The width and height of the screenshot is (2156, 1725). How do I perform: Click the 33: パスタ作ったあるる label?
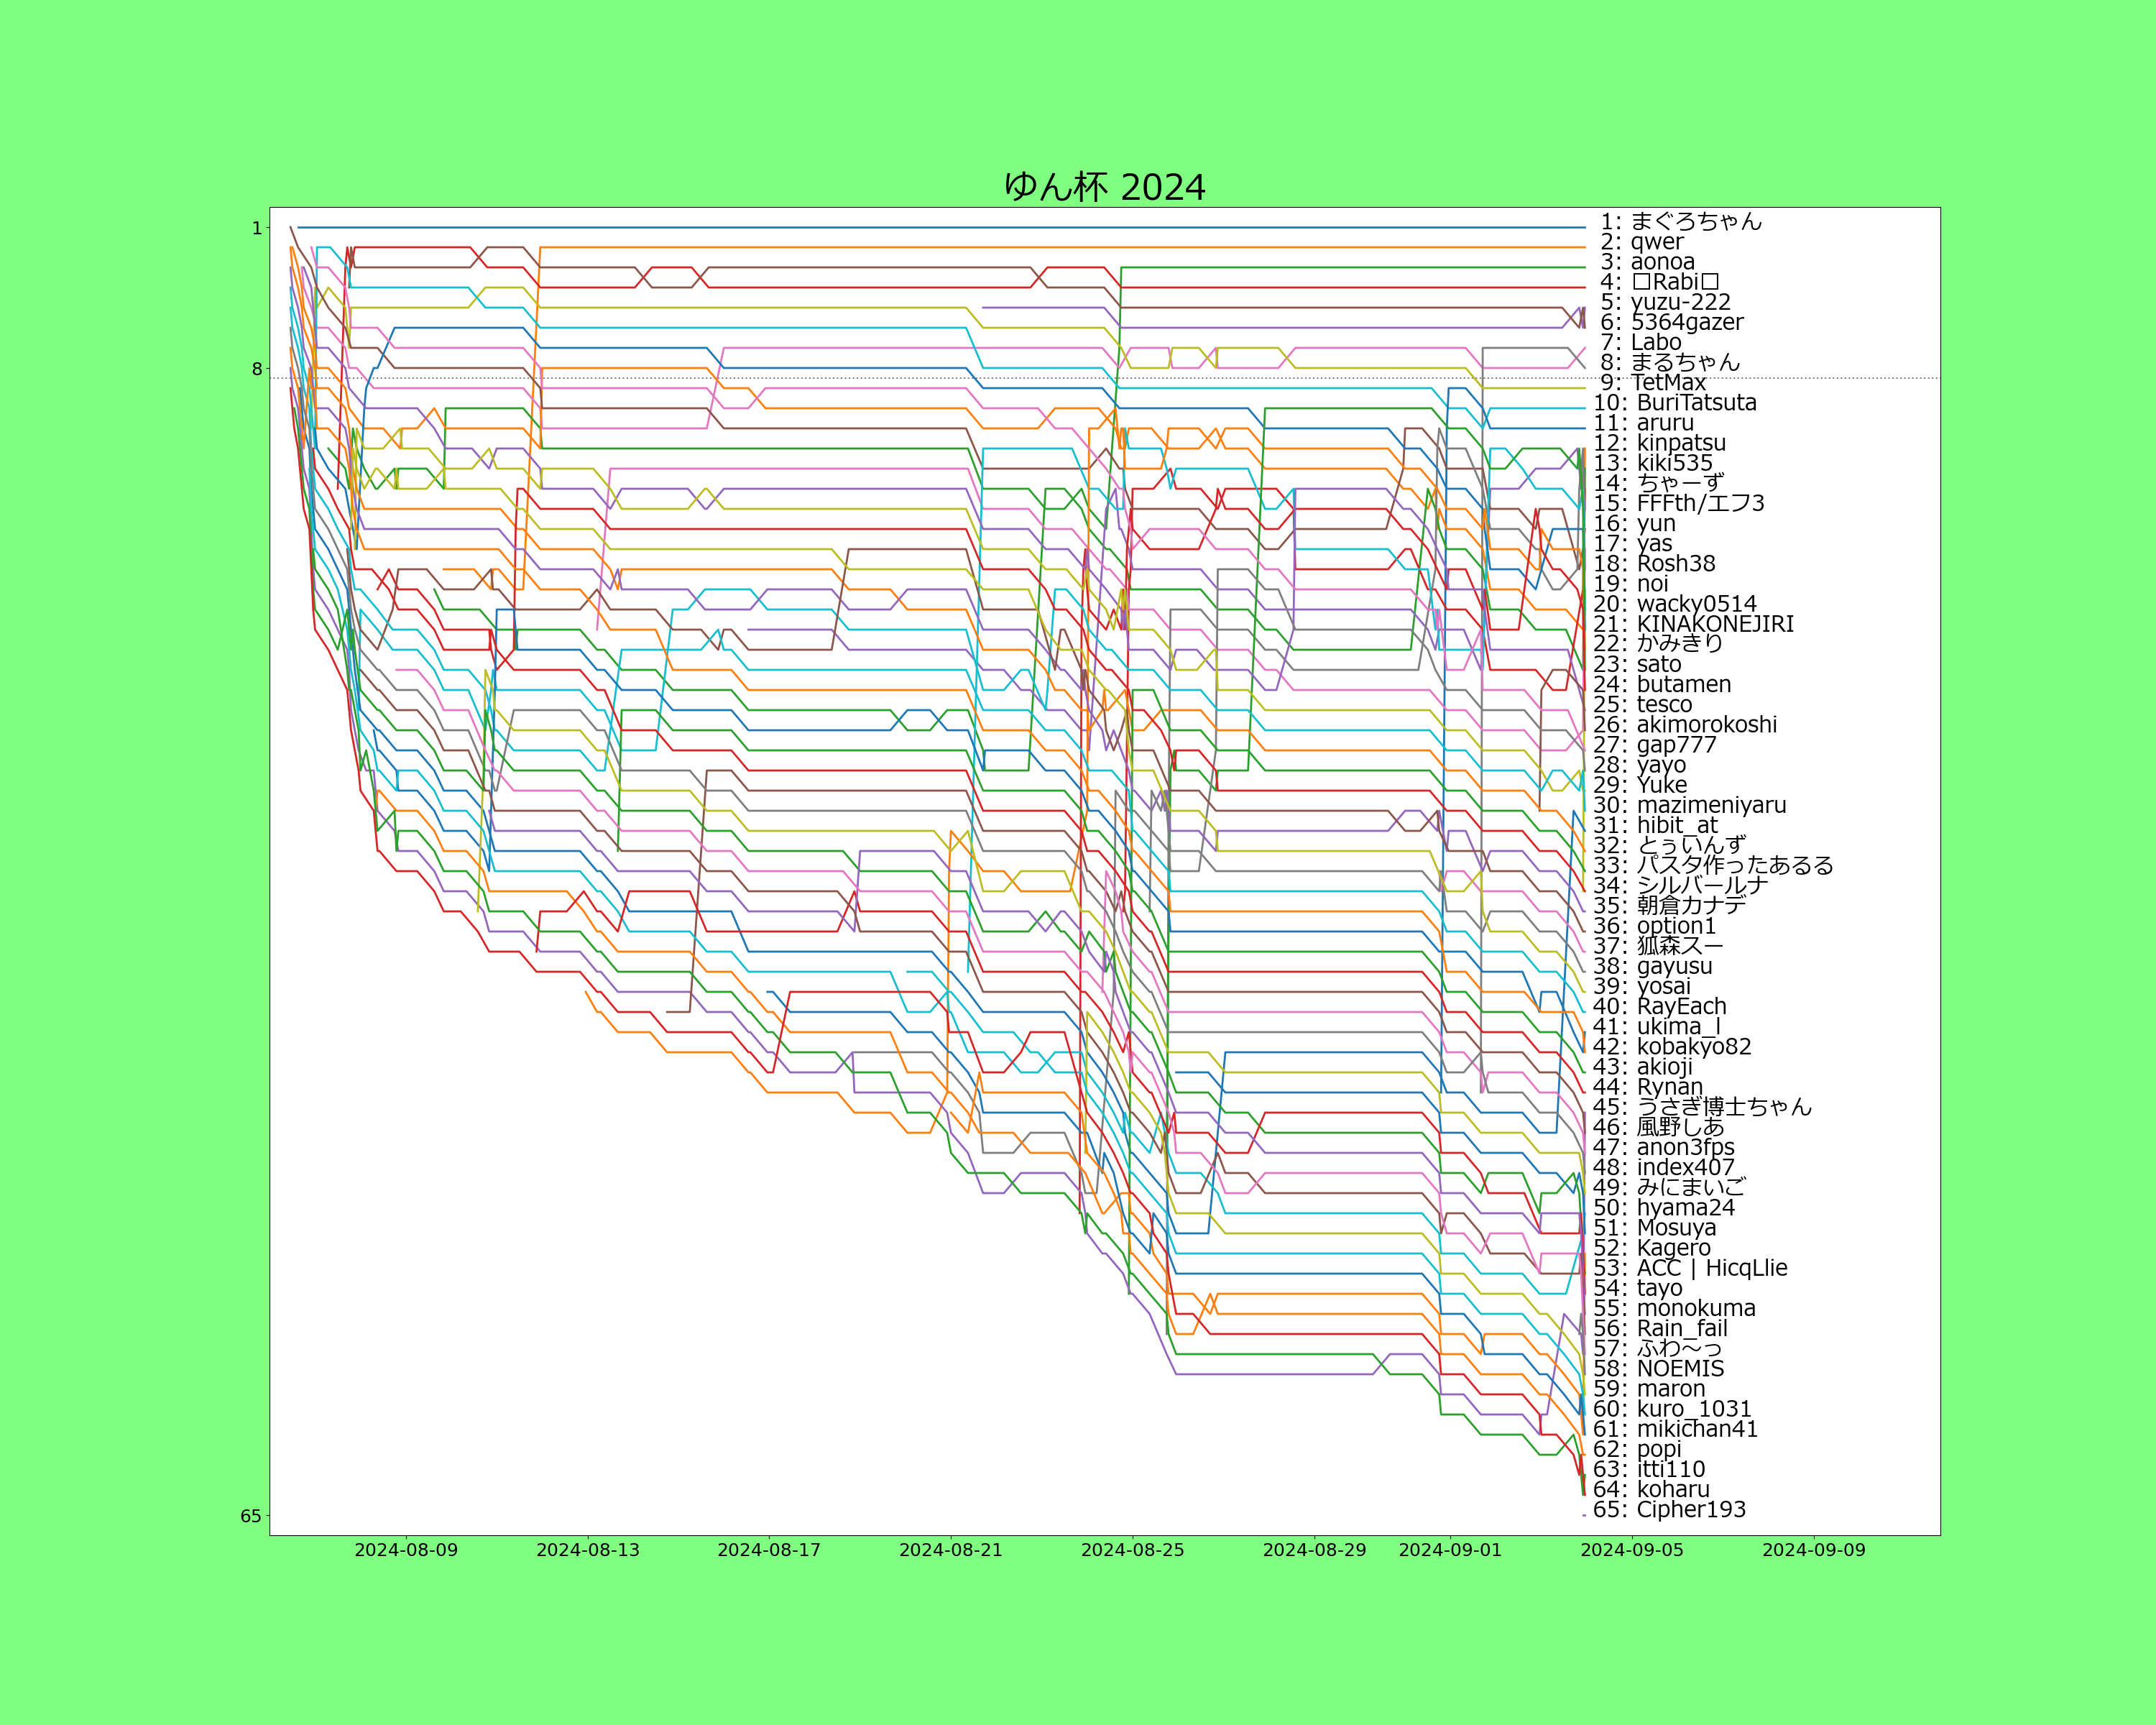click(x=1713, y=866)
